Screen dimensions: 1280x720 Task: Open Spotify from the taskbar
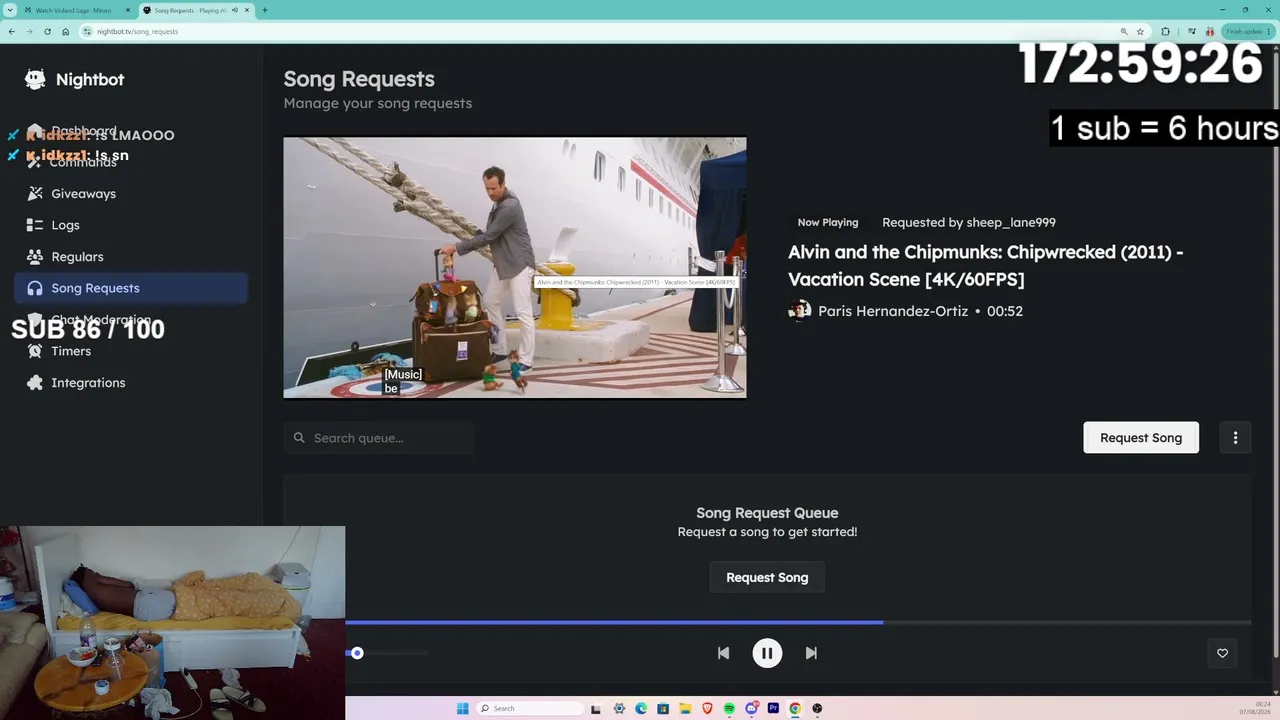coord(729,709)
